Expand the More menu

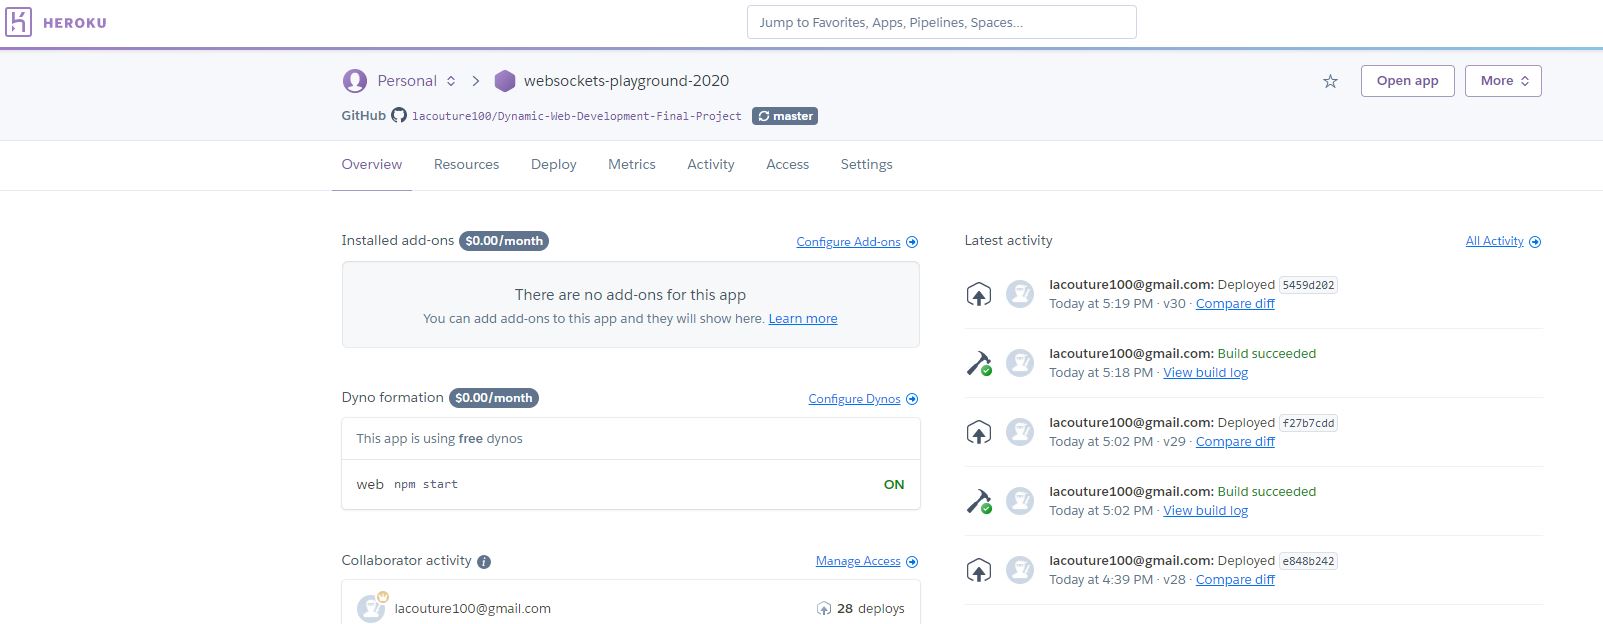(1503, 81)
